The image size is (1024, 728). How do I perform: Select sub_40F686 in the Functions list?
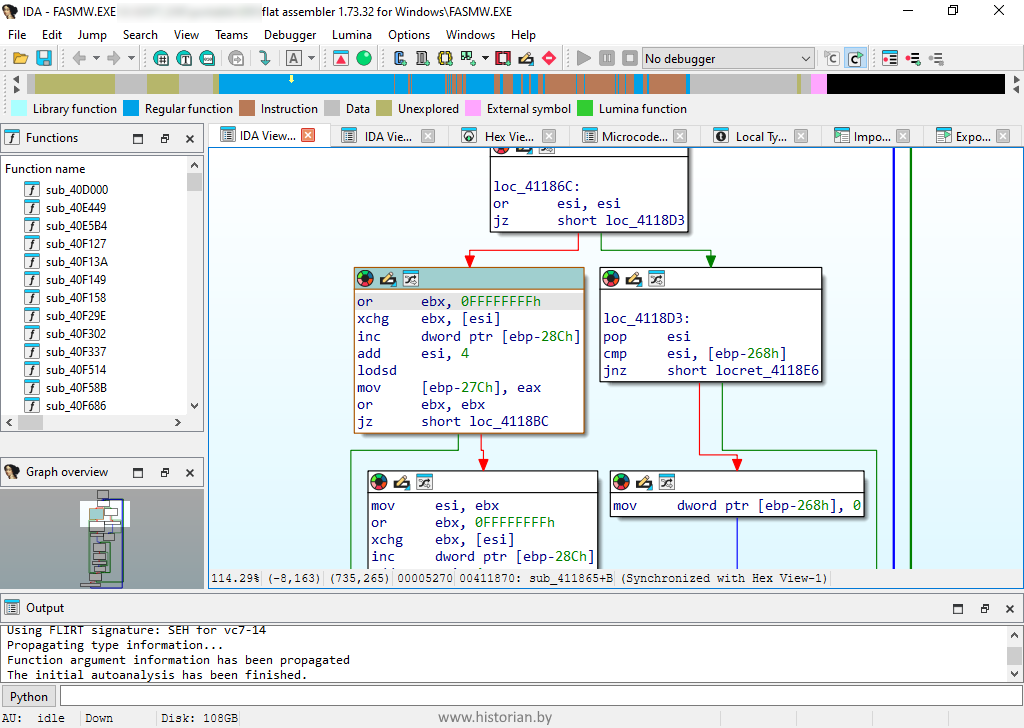pyautogui.click(x=76, y=405)
